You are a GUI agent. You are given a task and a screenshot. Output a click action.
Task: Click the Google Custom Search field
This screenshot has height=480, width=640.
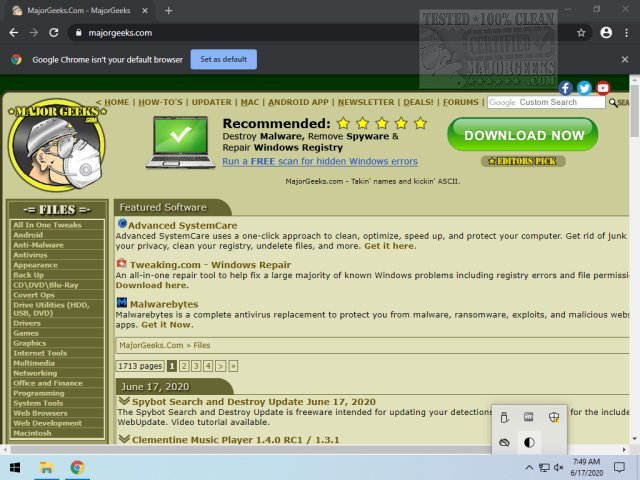[546, 102]
